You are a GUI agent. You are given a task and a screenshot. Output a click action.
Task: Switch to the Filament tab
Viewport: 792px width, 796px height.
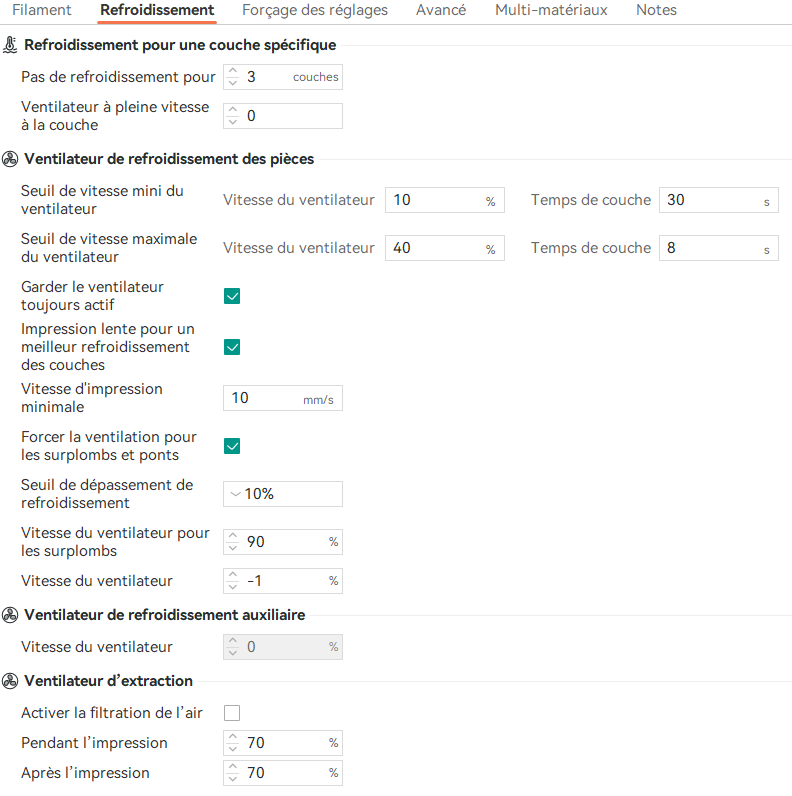(42, 10)
